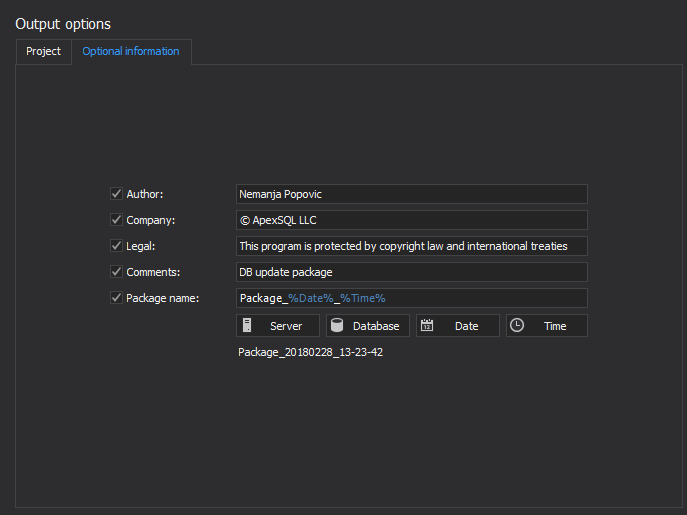Click the clock icon for Time
The width and height of the screenshot is (687, 515).
tap(517, 326)
